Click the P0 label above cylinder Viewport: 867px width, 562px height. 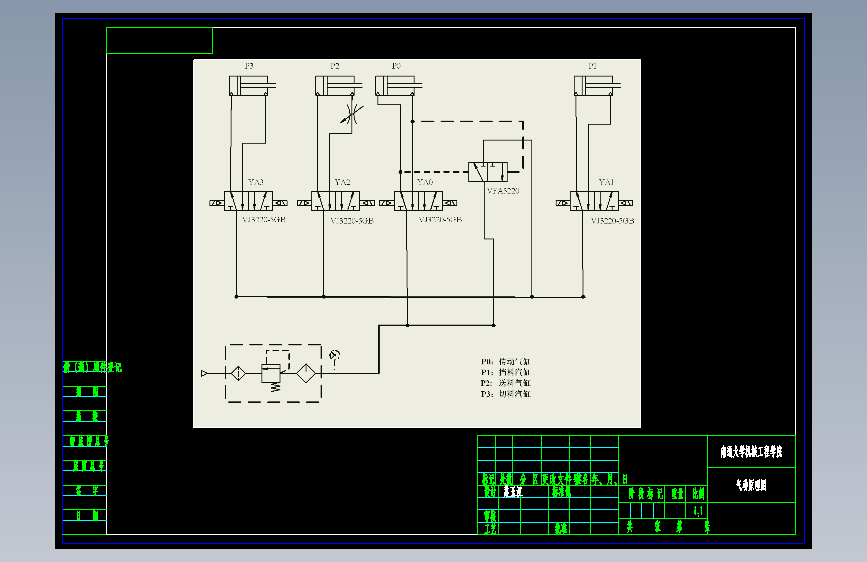click(396, 66)
